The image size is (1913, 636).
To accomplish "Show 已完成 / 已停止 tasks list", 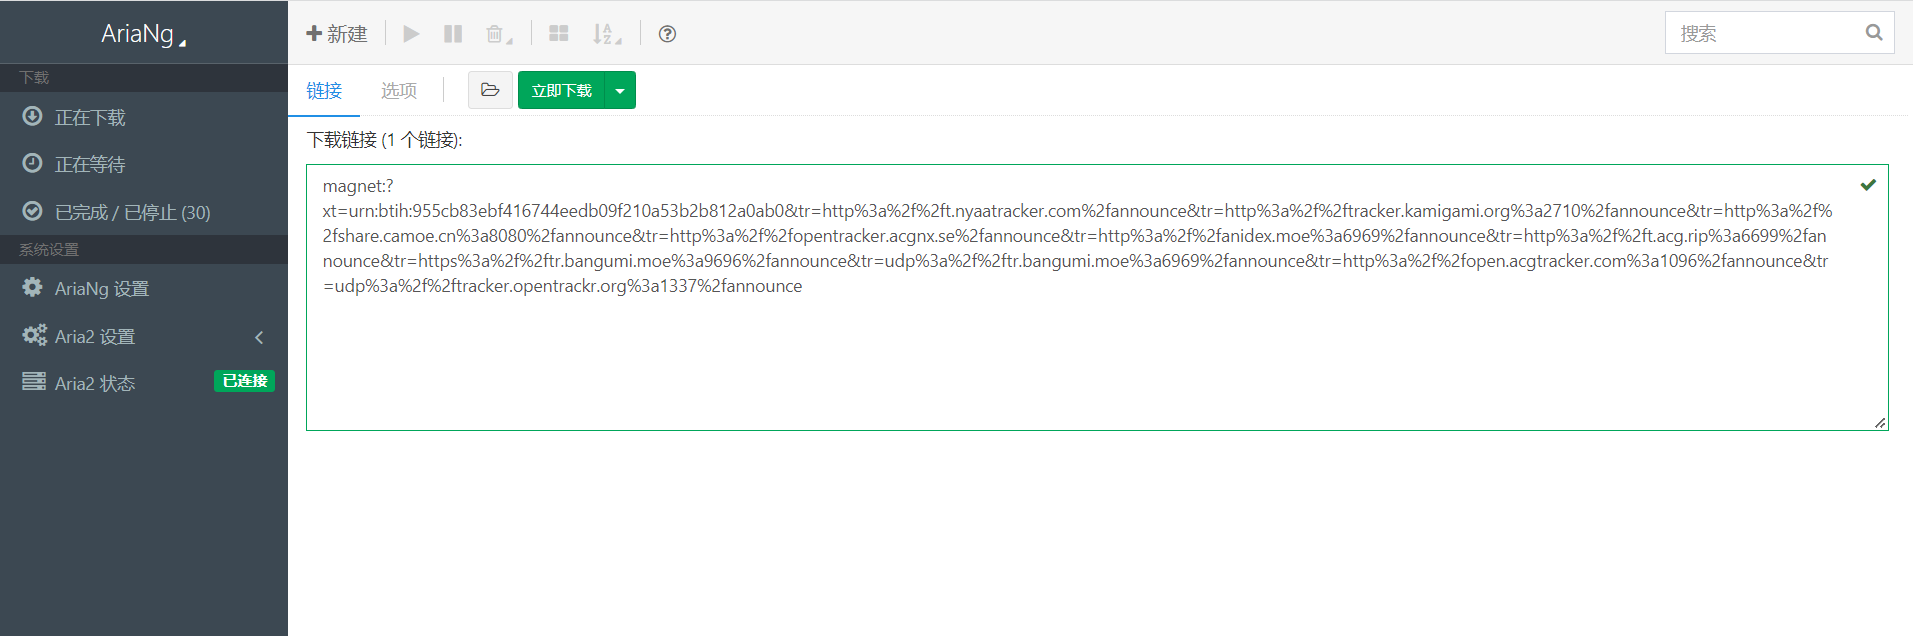I will [x=132, y=213].
